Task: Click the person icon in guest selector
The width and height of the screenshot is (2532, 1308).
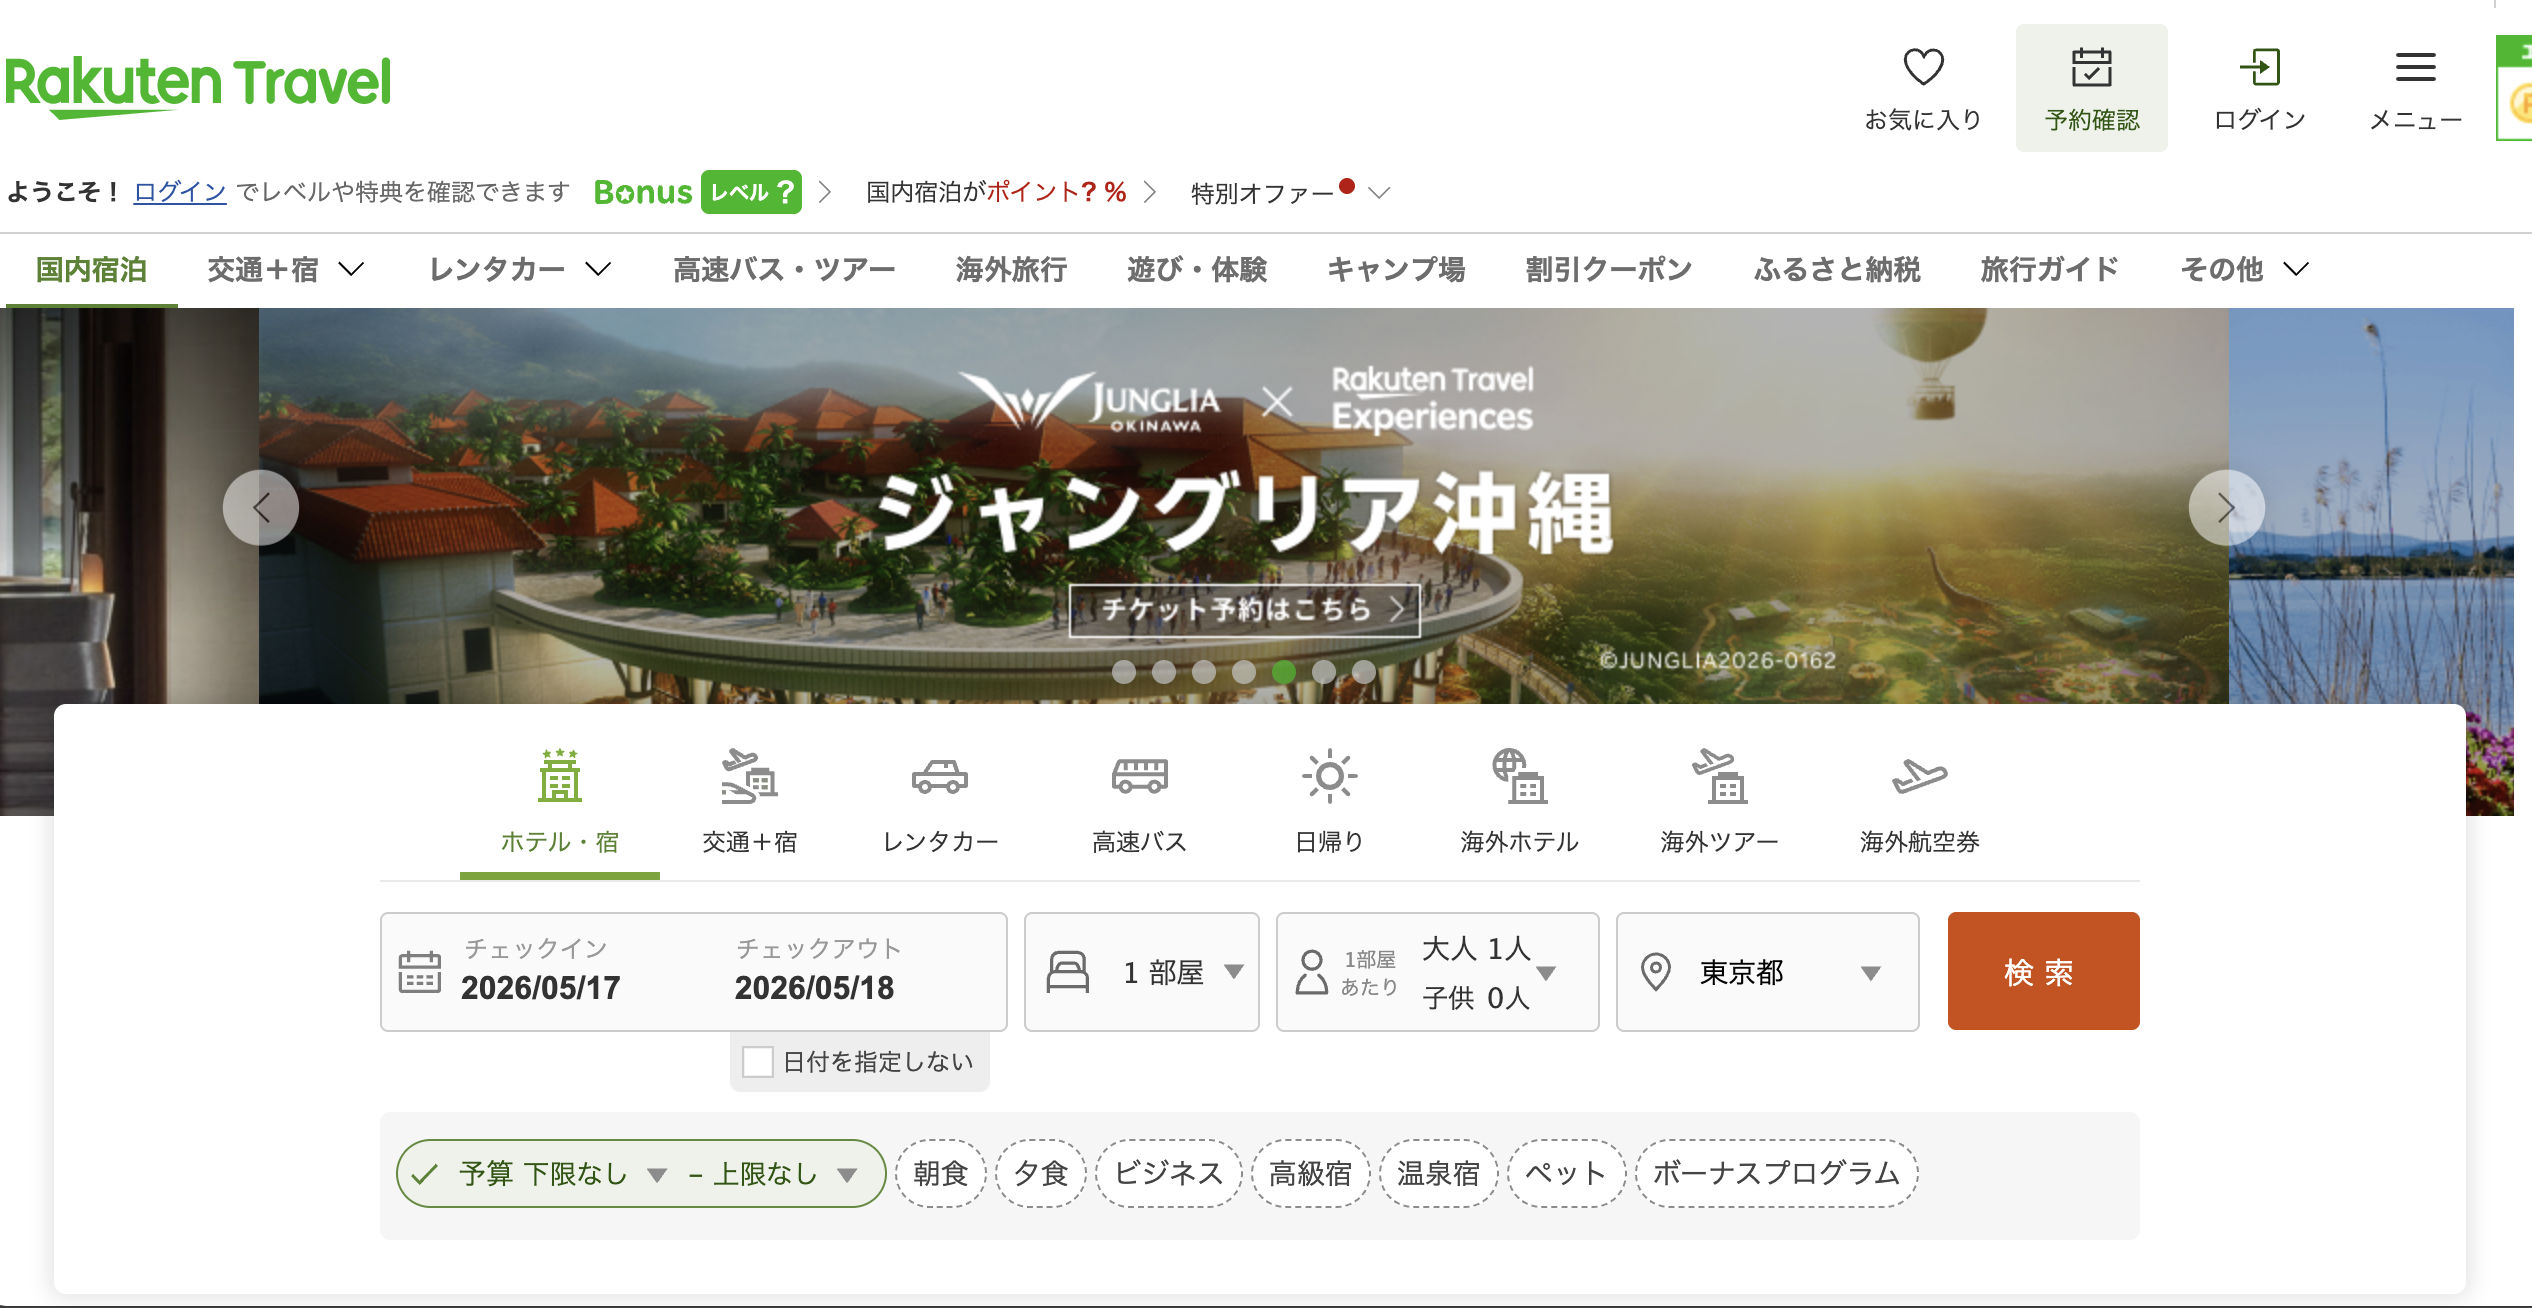Action: click(x=1311, y=971)
